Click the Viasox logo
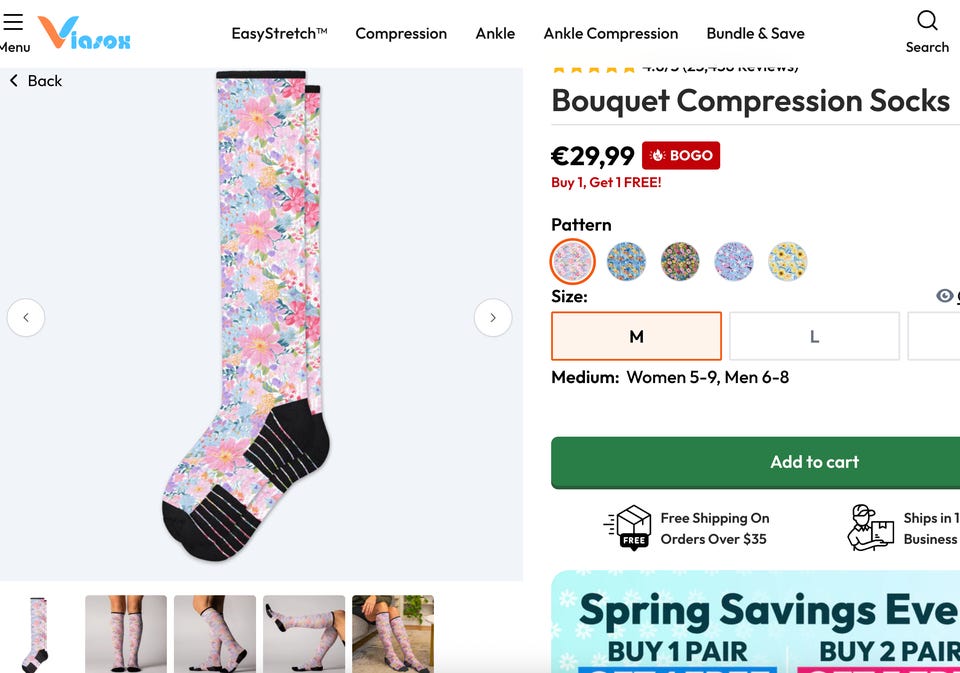Screen dimensions: 960x673 84,33
